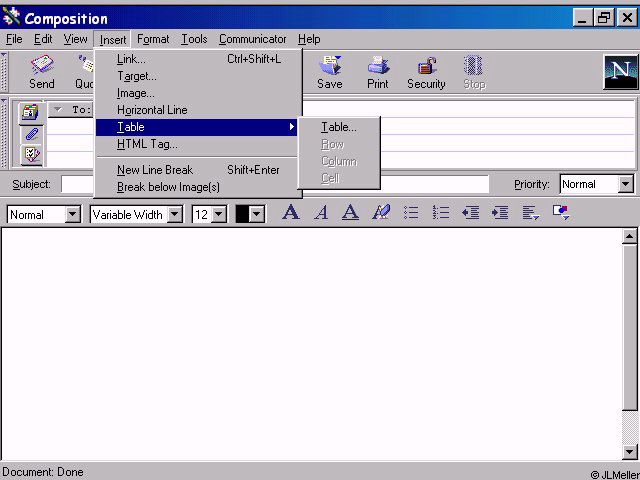Screen dimensions: 640x480
Task: Choose Target... from Insert menu
Action: pyautogui.click(x=198, y=76)
